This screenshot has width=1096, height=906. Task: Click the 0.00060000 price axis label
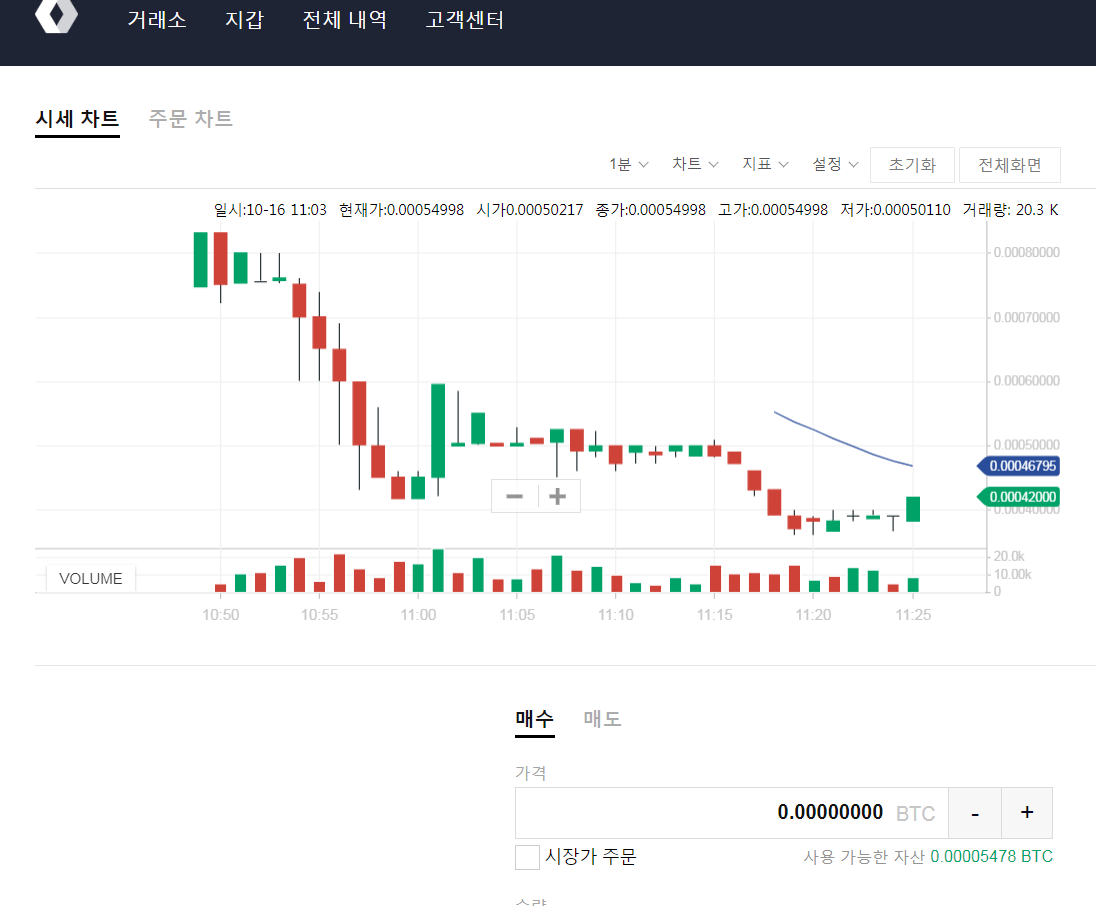[x=1027, y=381]
